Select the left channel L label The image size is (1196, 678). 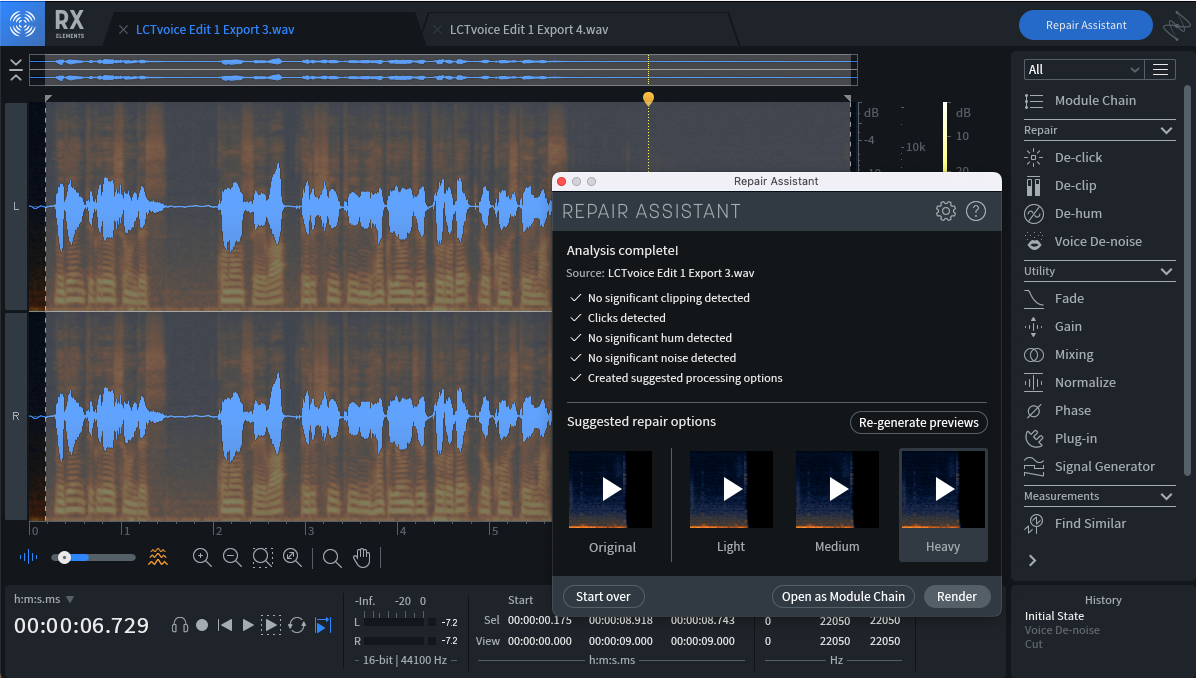16,207
